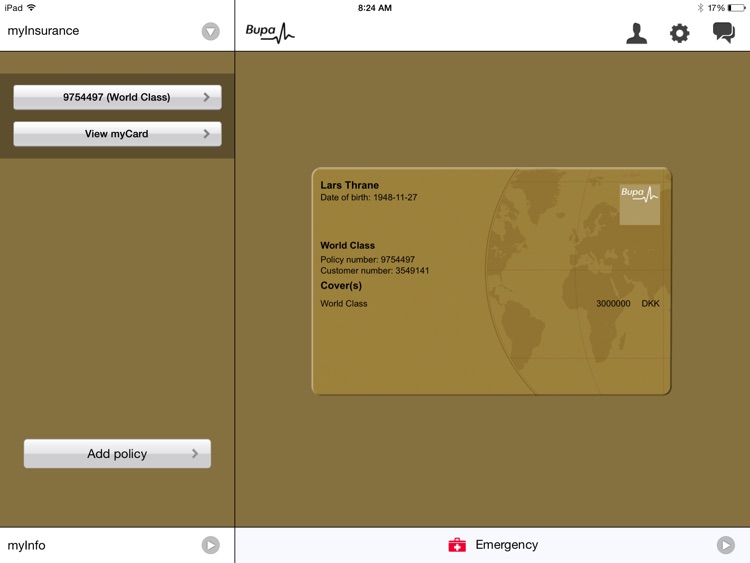Open the user profile icon
Viewport: 750px width, 563px height.
coord(637,33)
